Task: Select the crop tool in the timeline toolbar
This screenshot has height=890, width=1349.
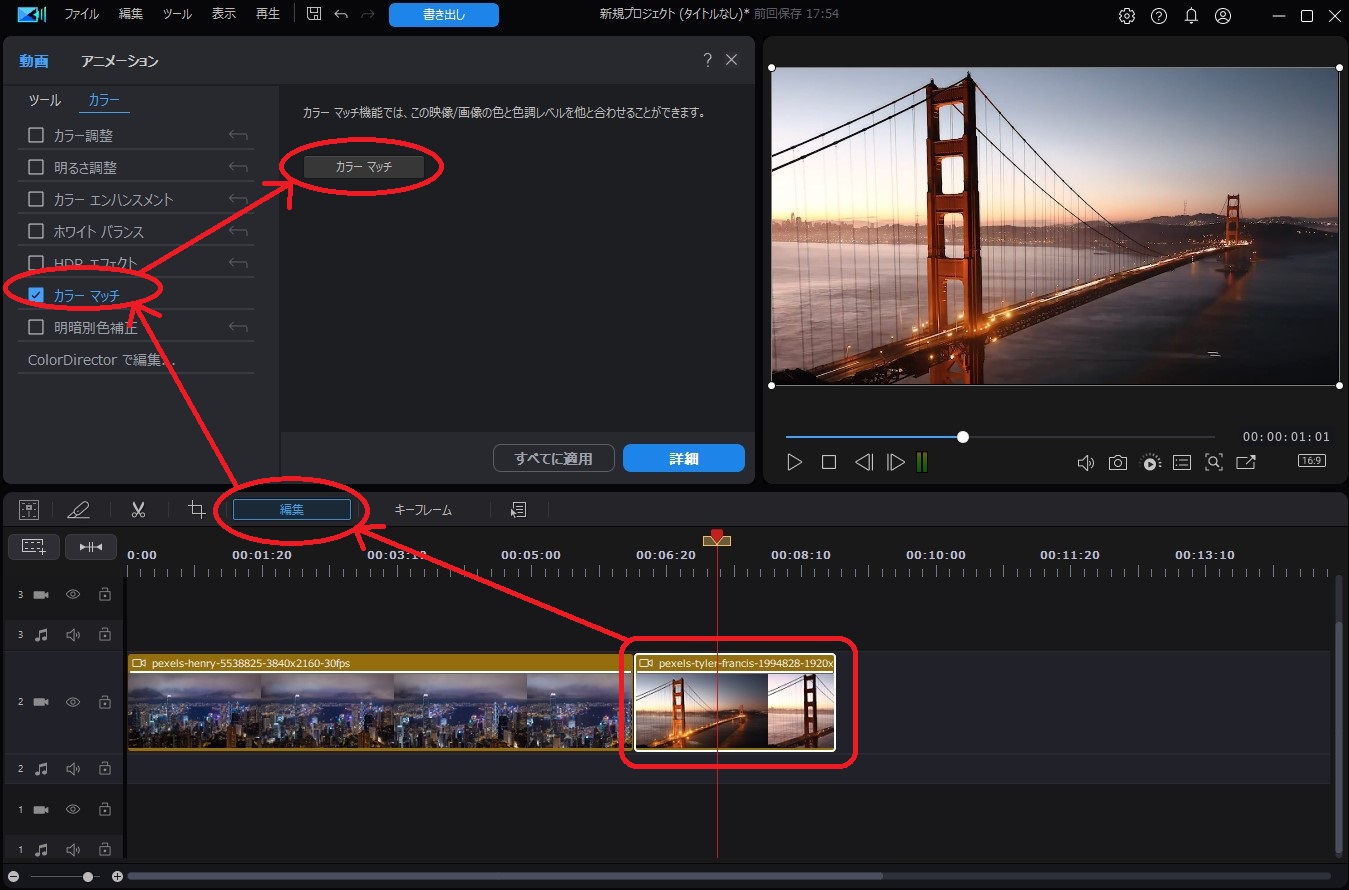Action: click(x=196, y=509)
